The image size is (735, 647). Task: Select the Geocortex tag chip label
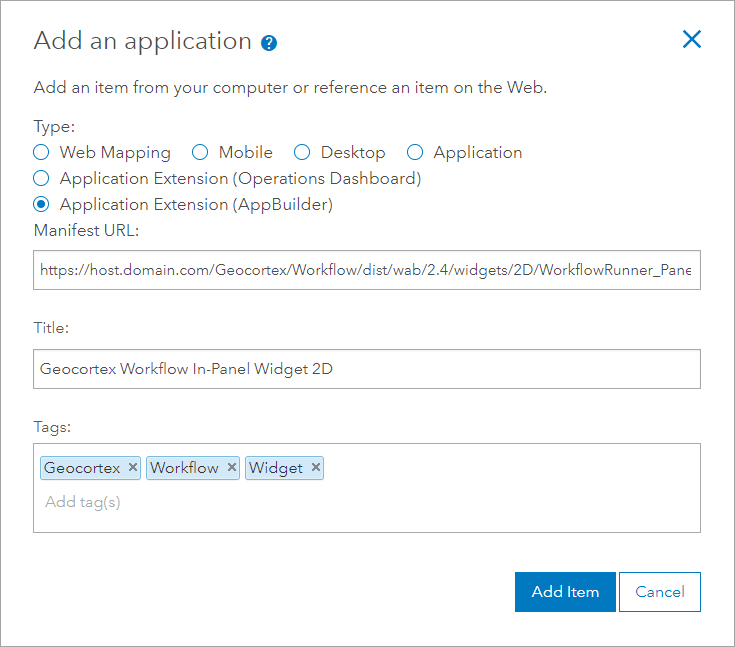pyautogui.click(x=82, y=468)
